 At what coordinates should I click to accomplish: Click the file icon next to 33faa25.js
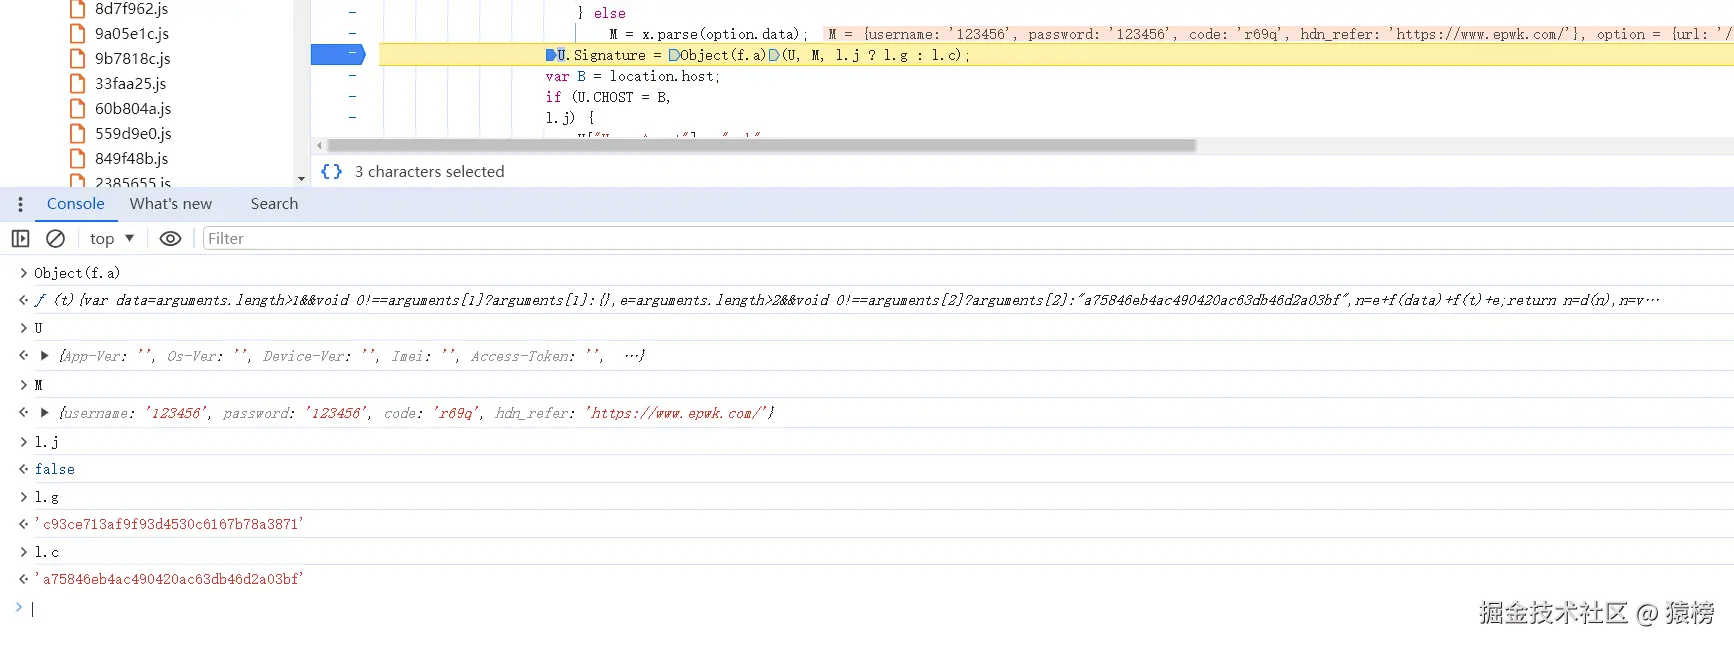click(x=77, y=83)
